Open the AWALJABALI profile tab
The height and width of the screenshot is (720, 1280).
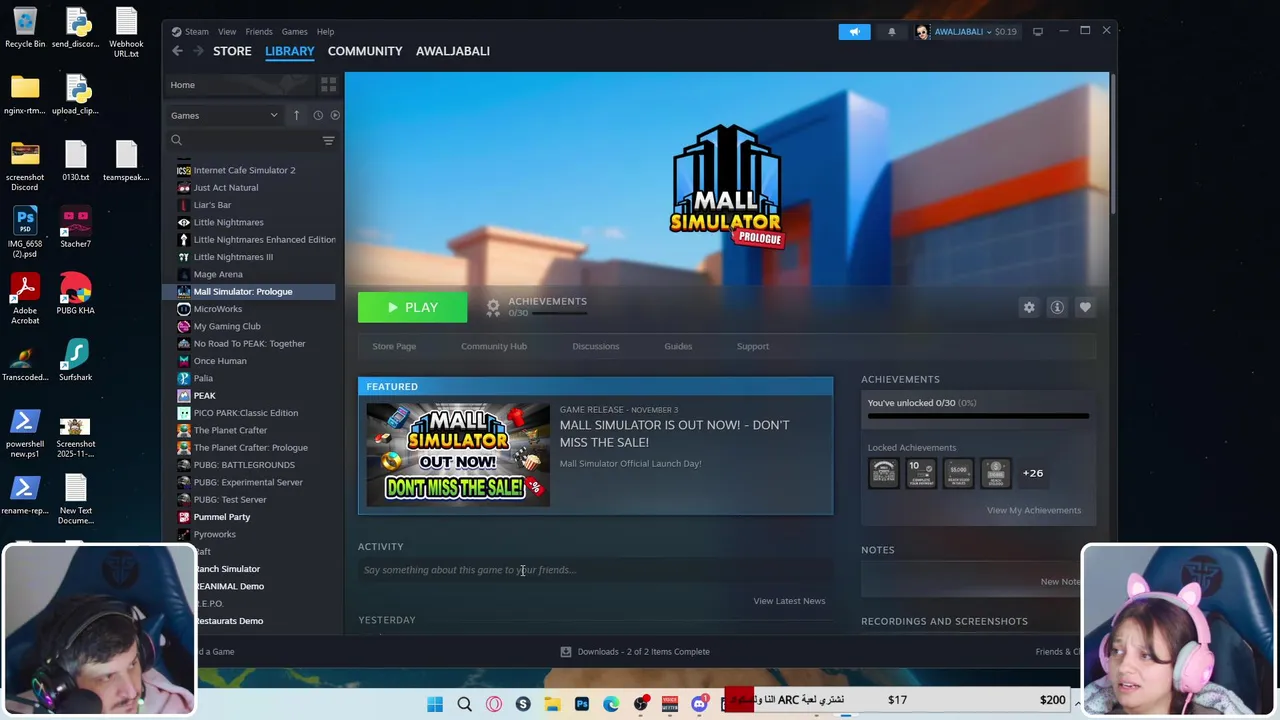pyautogui.click(x=453, y=51)
